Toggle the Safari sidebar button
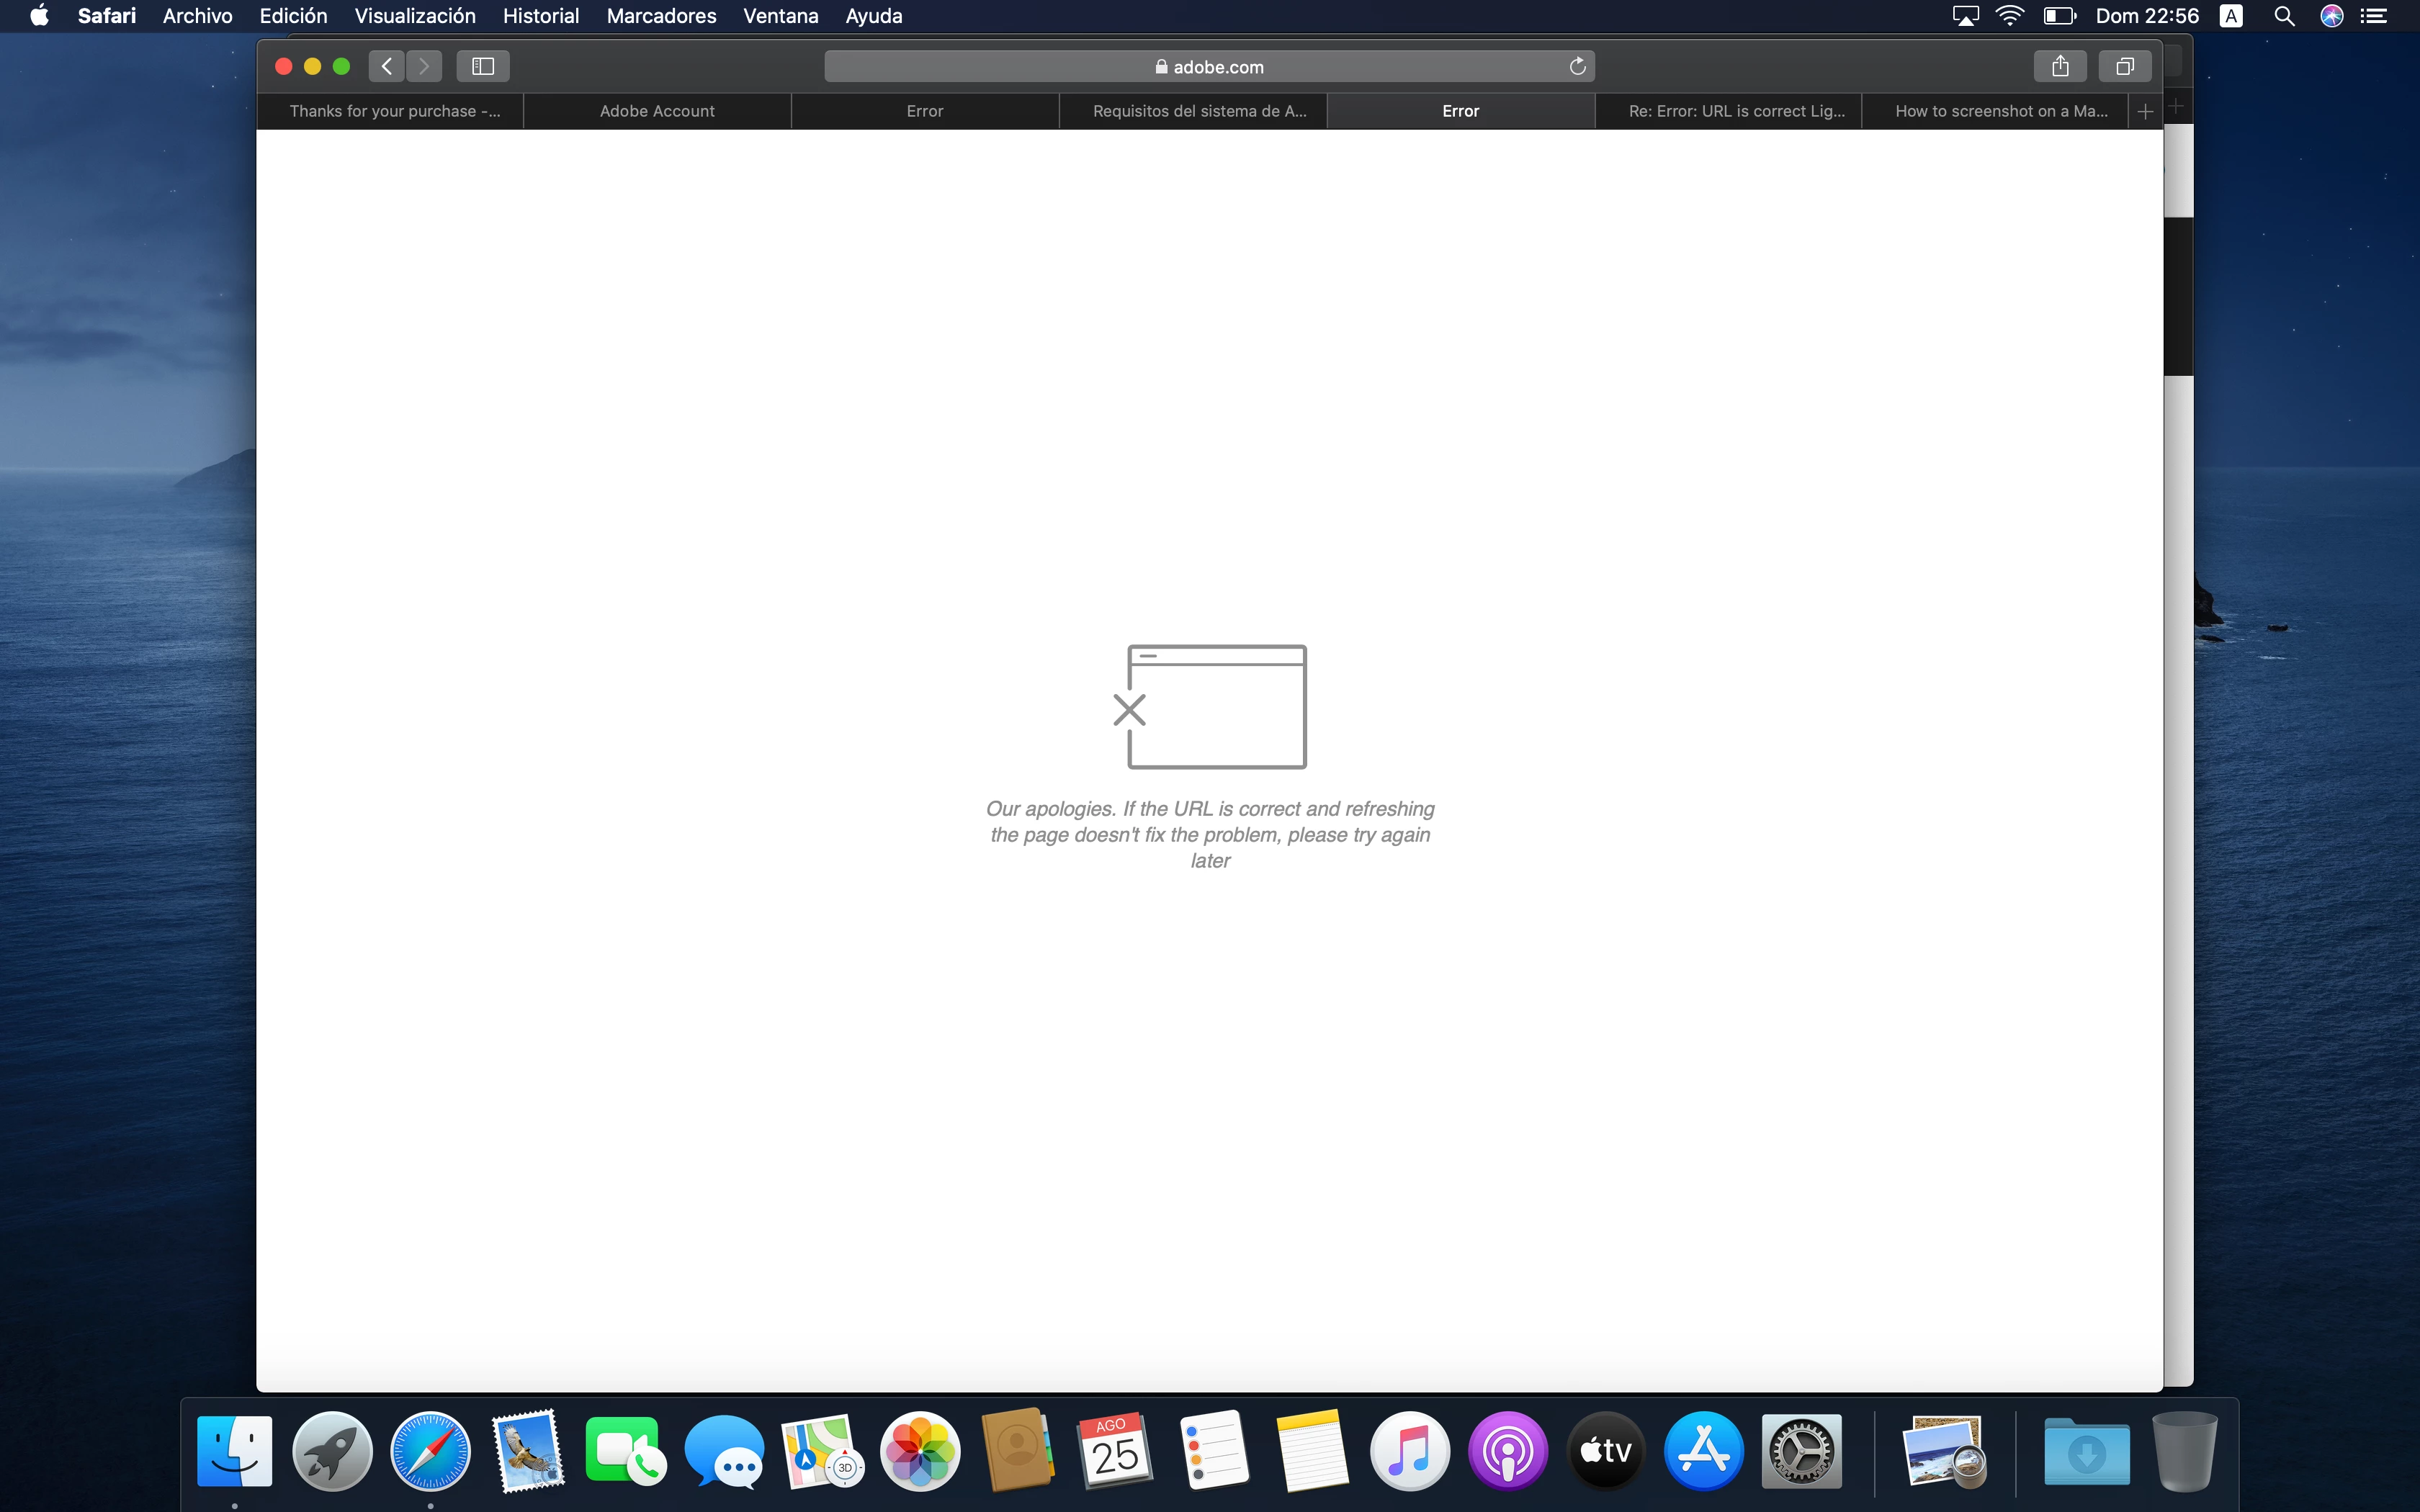Image resolution: width=2420 pixels, height=1512 pixels. pyautogui.click(x=483, y=66)
